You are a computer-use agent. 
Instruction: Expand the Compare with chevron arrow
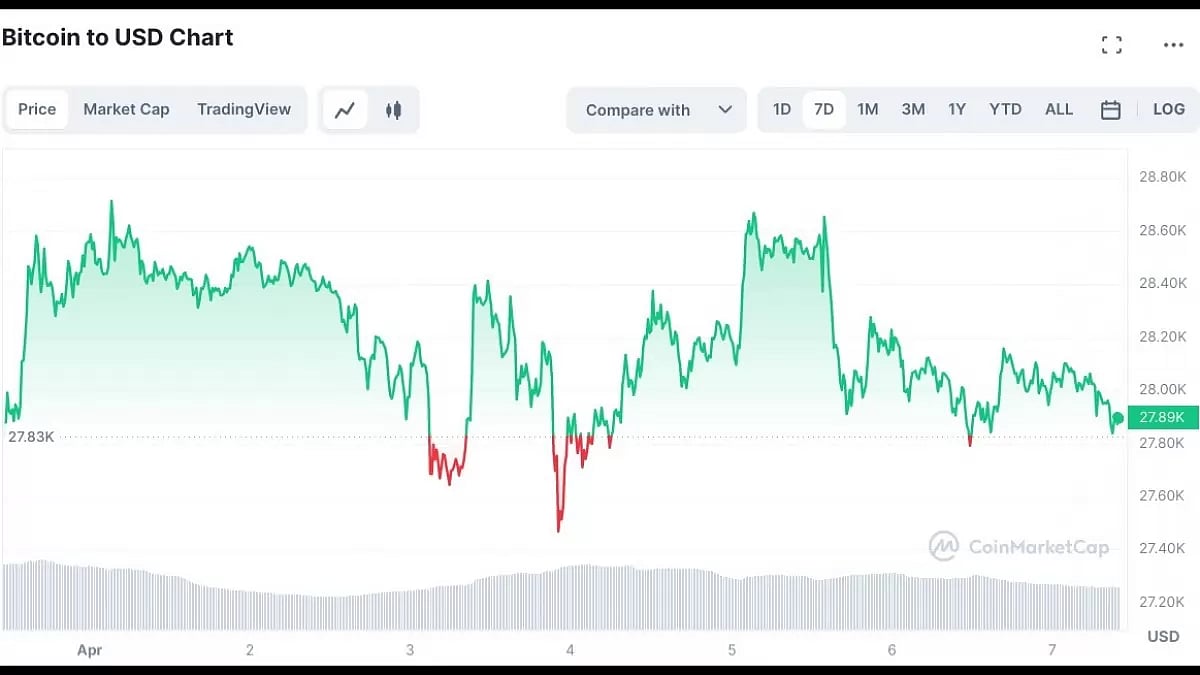(x=723, y=110)
